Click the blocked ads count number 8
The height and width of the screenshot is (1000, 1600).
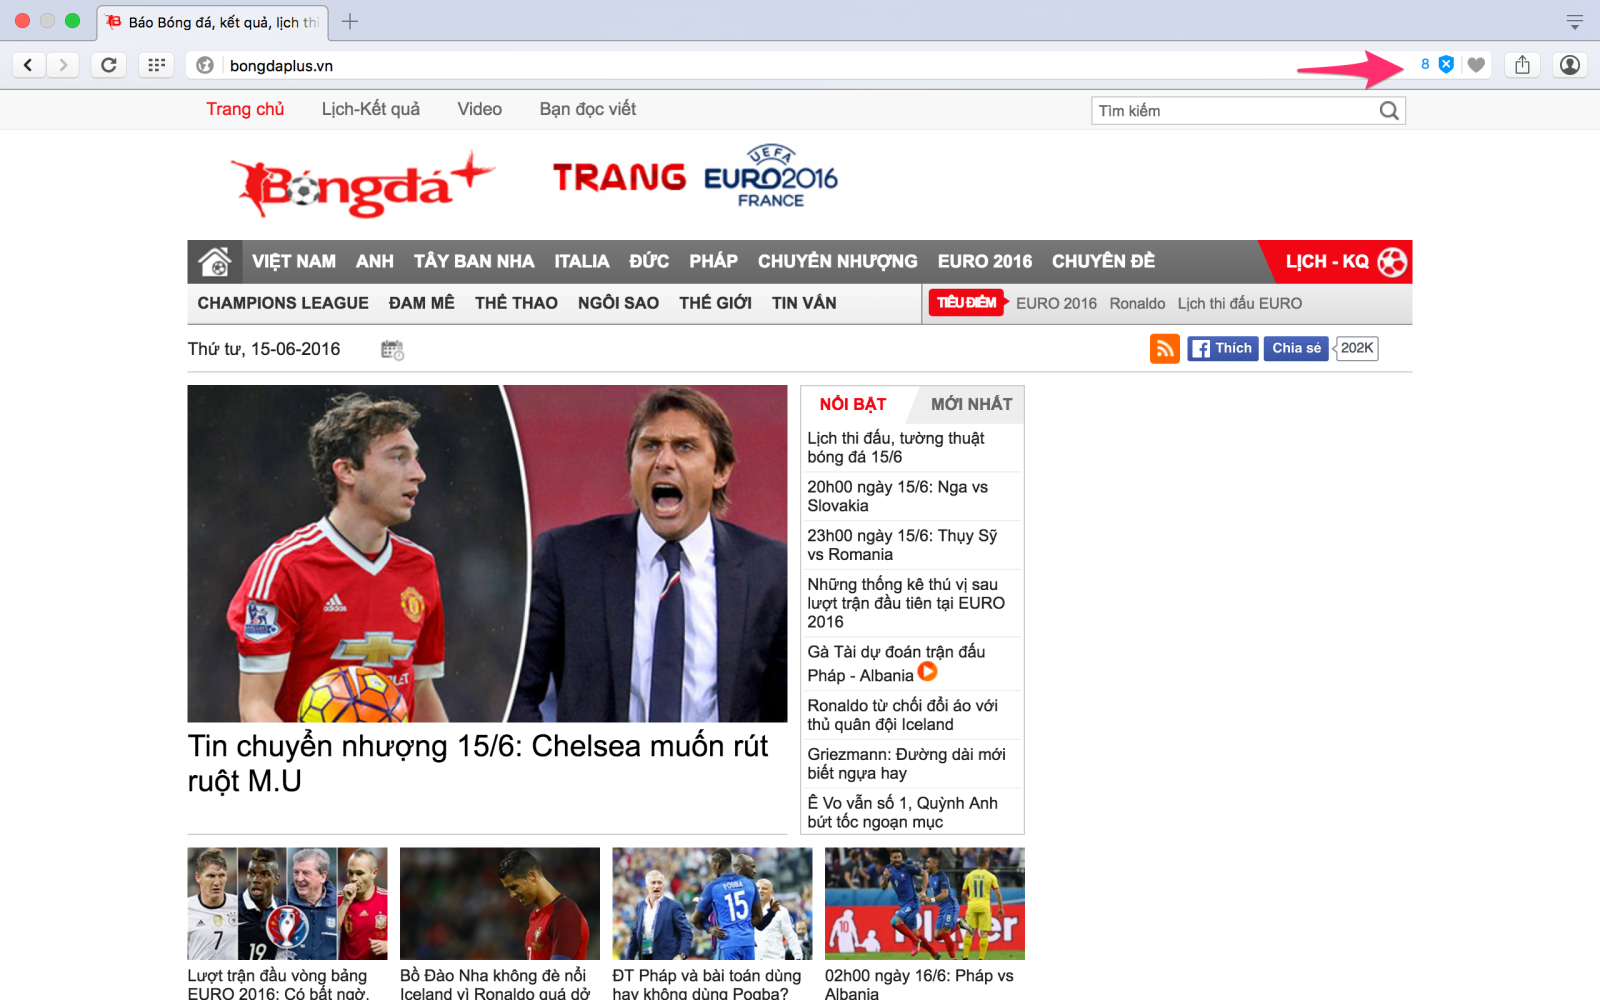(x=1425, y=64)
